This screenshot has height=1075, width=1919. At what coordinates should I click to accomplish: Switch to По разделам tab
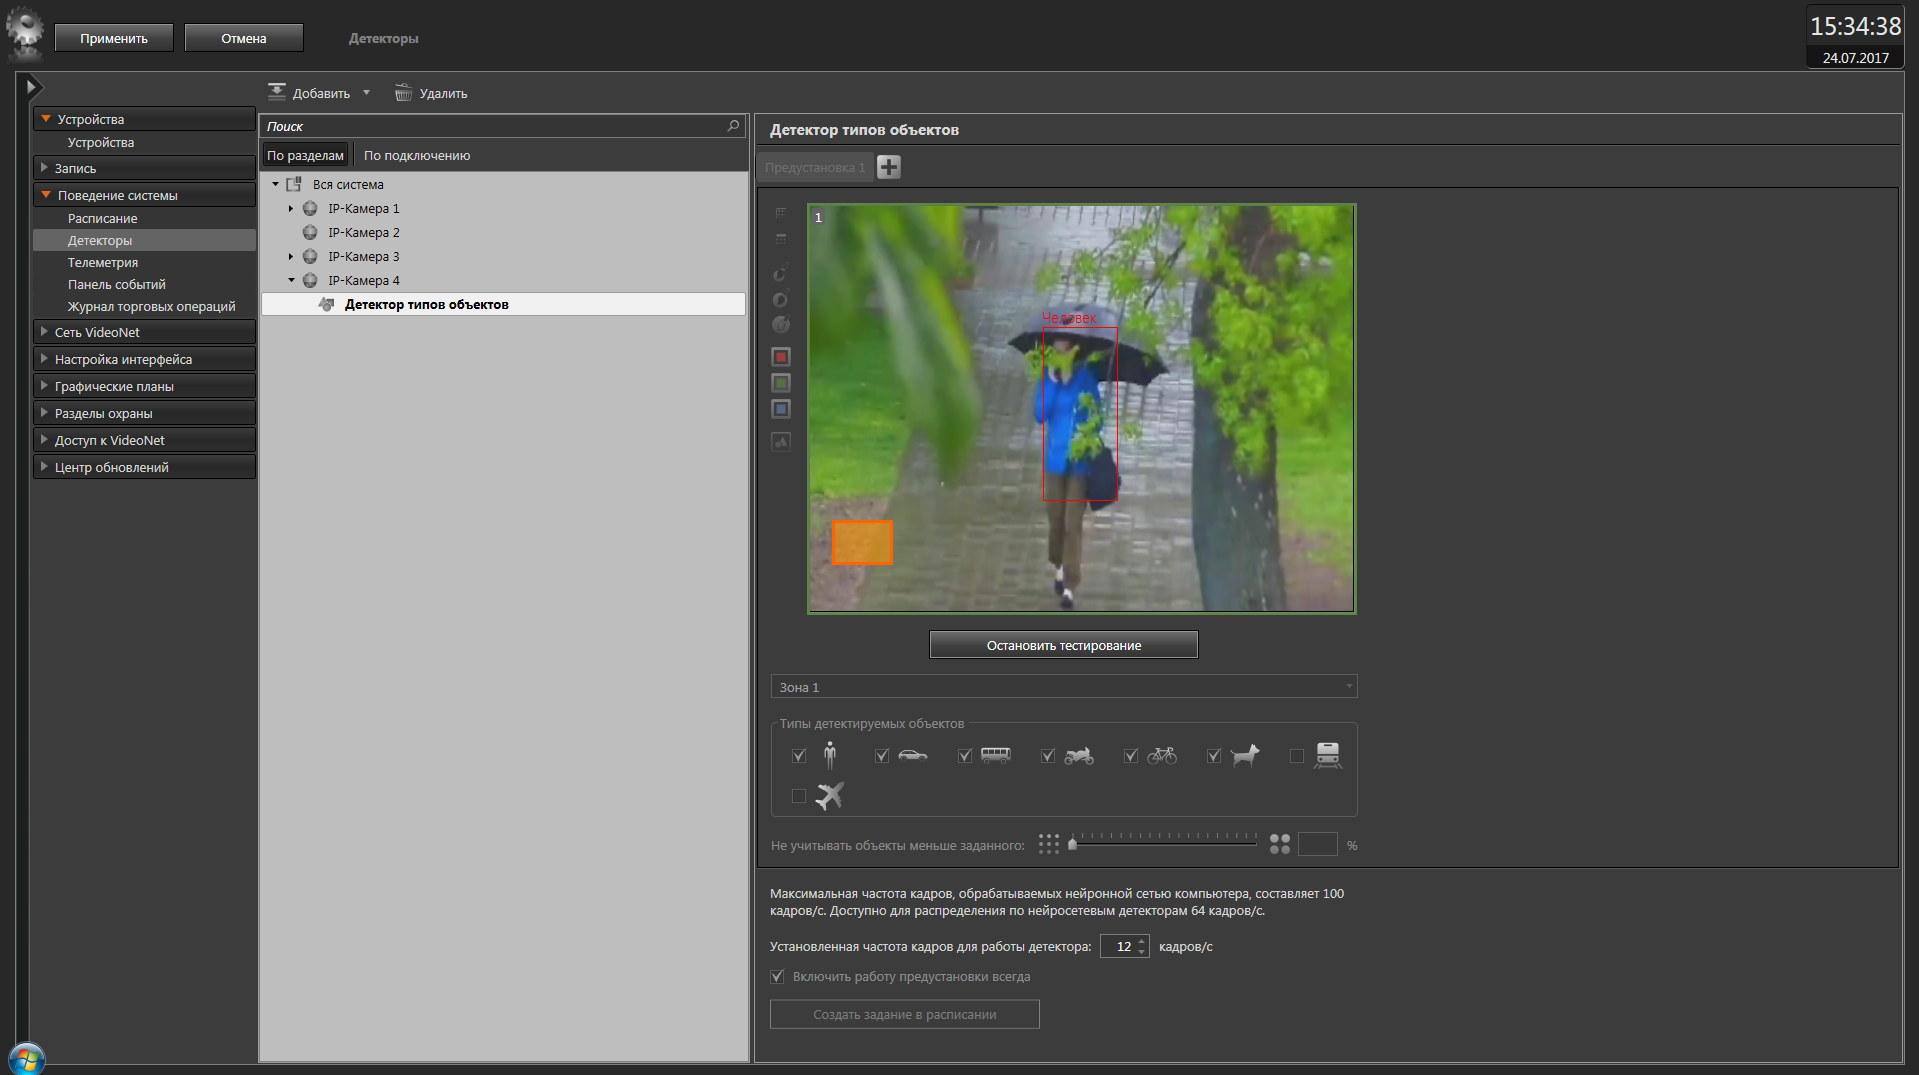[x=305, y=155]
